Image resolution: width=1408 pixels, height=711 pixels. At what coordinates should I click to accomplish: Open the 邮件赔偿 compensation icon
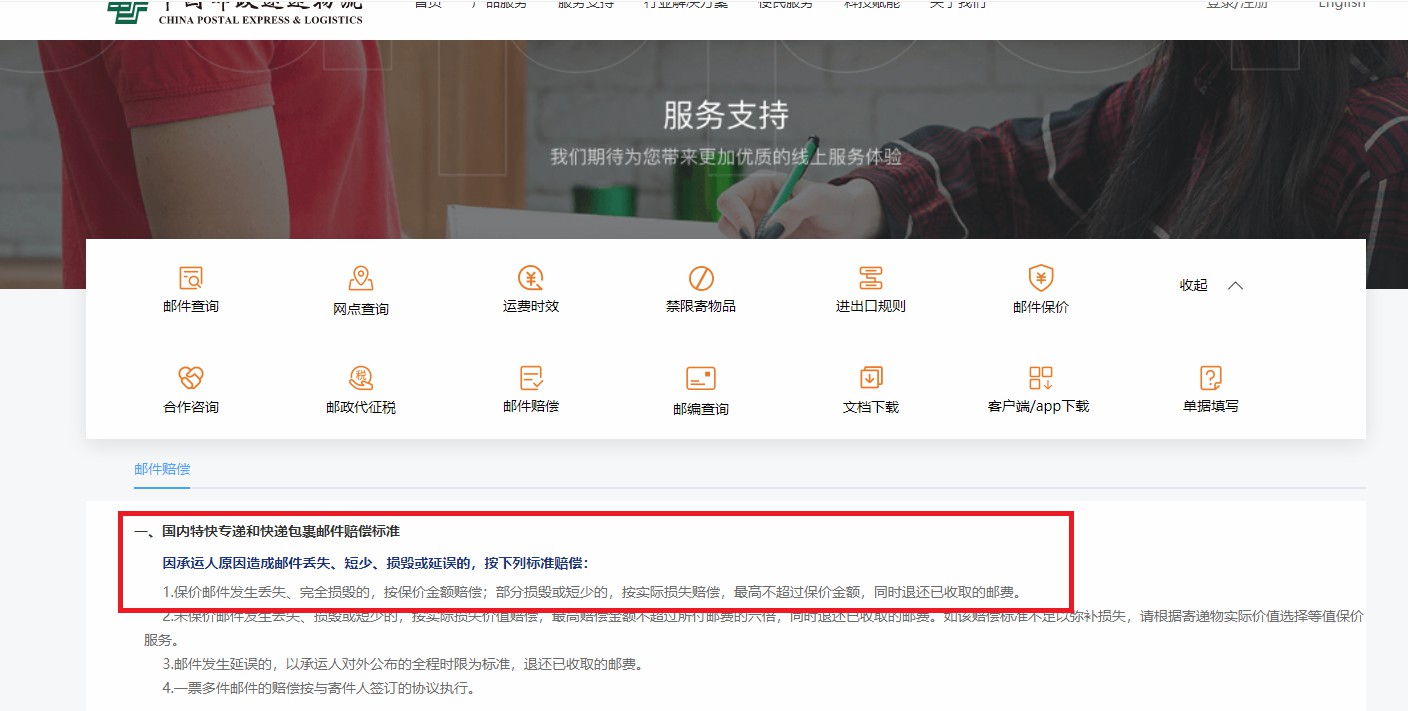pos(531,378)
